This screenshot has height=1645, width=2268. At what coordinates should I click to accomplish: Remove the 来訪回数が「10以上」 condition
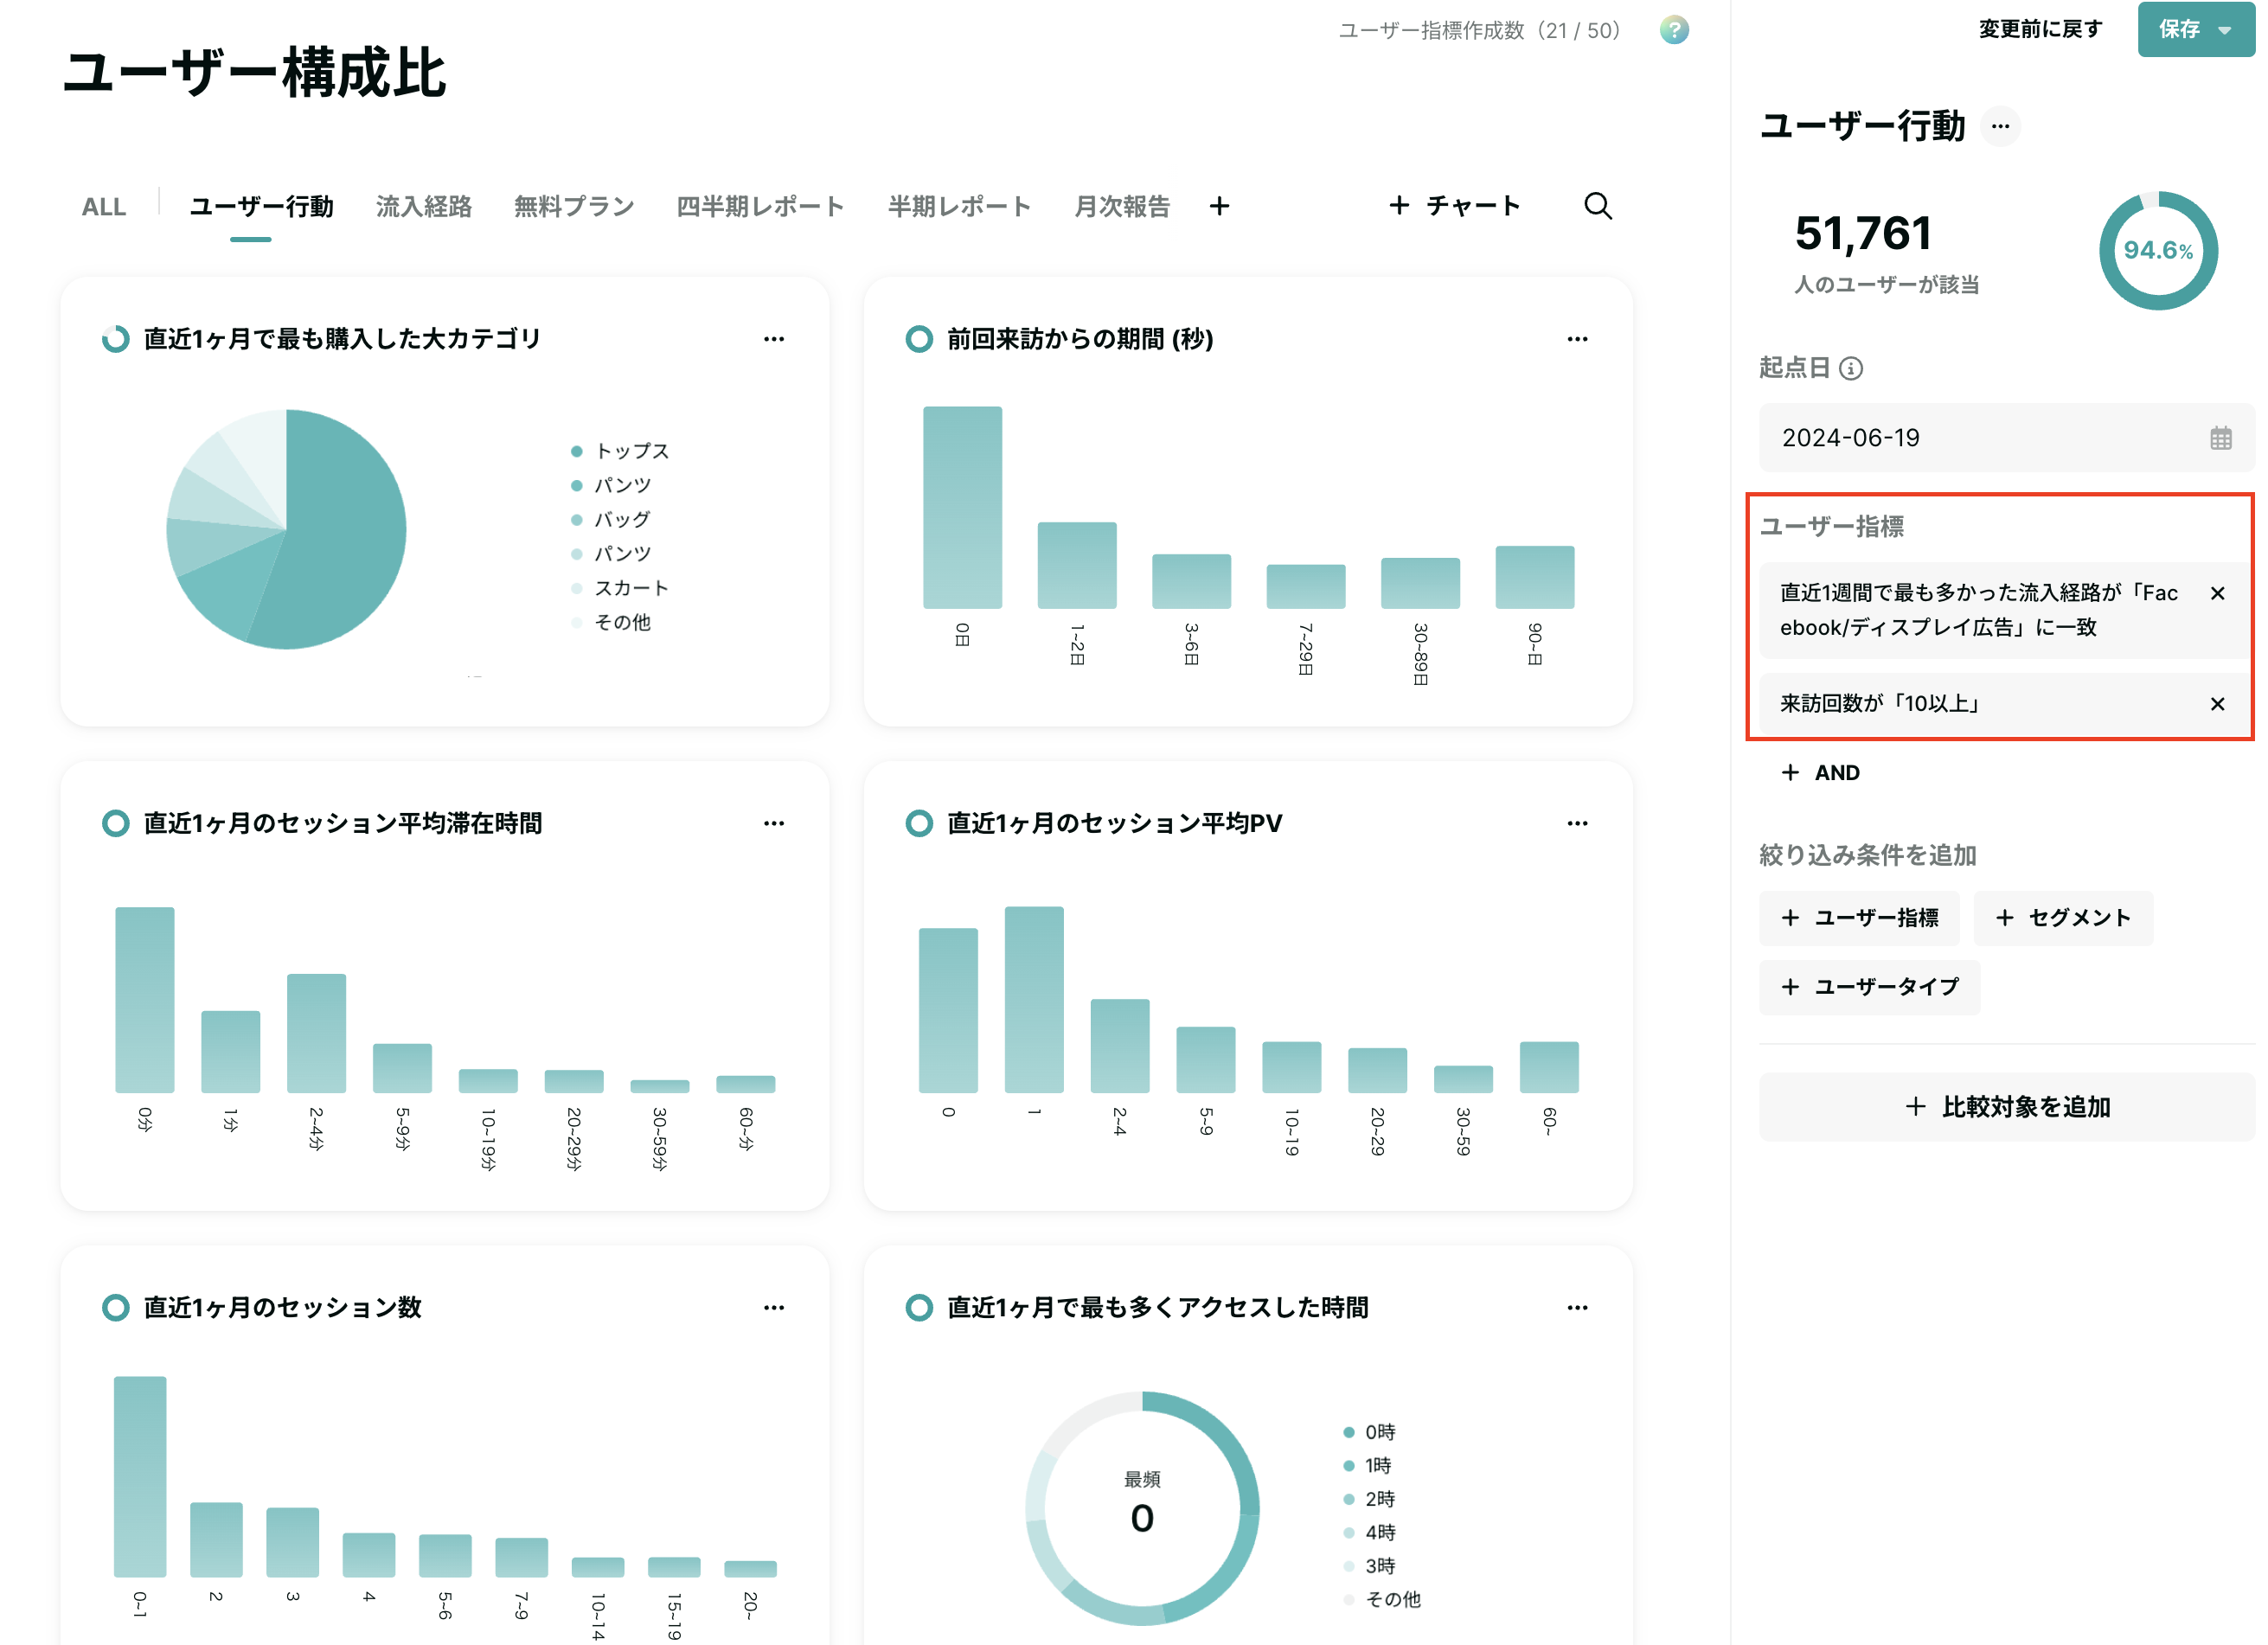pos(2217,704)
